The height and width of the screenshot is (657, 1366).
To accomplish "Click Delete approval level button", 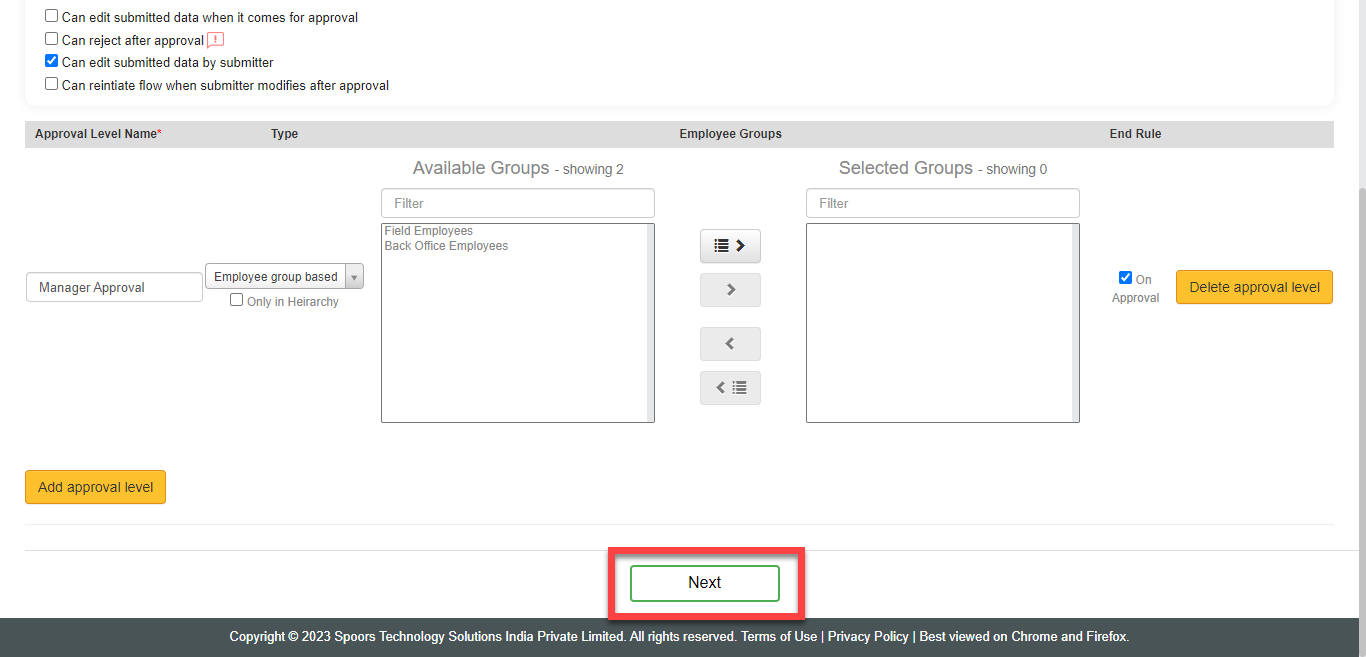I will click(1254, 287).
